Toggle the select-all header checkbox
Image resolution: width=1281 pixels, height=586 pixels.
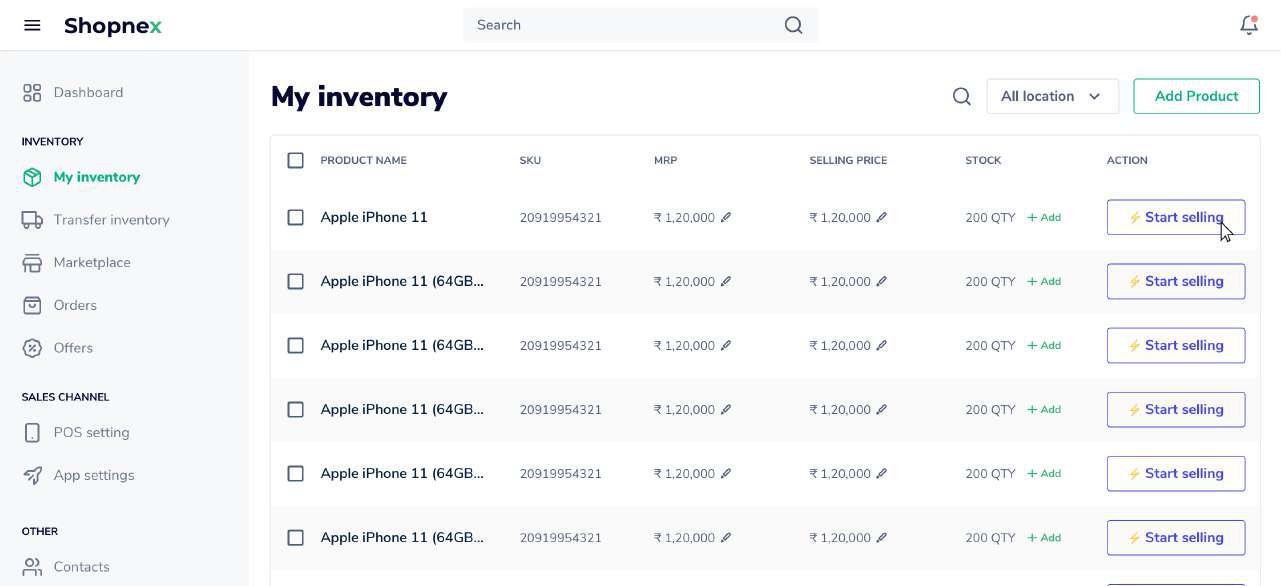[295, 160]
